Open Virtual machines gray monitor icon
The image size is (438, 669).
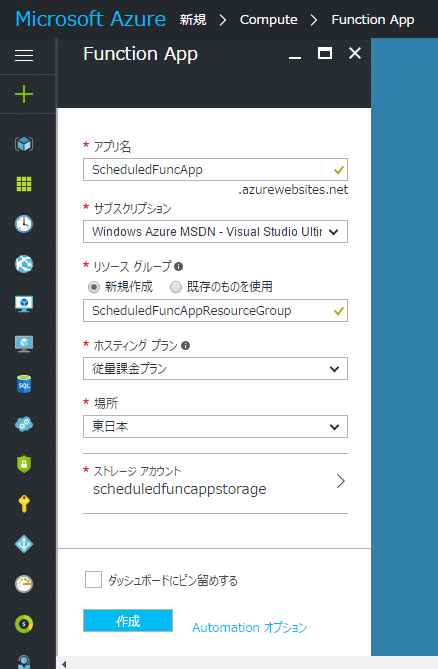pos(24,344)
